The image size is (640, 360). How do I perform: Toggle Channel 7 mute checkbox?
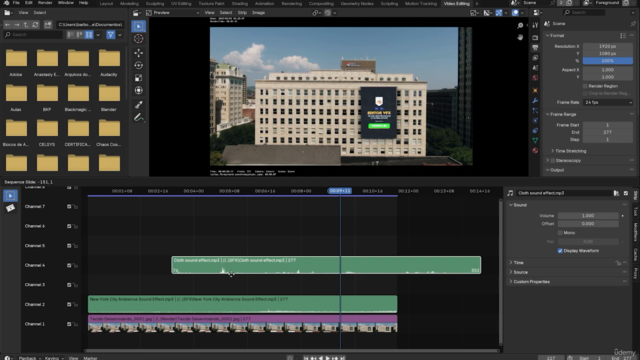coord(69,207)
